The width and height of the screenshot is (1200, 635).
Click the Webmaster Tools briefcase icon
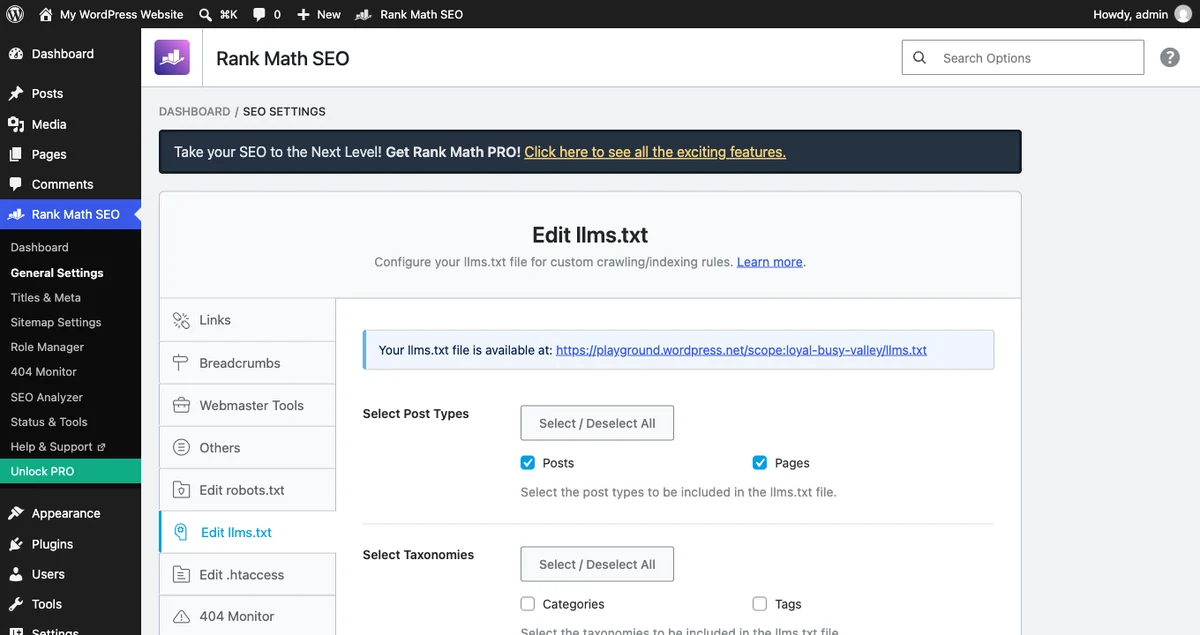tap(181, 405)
